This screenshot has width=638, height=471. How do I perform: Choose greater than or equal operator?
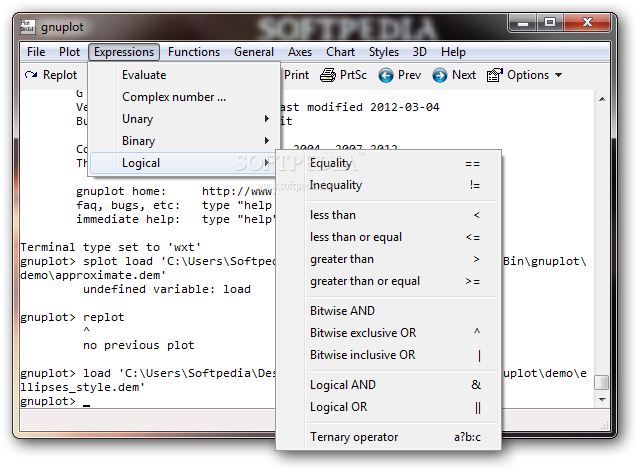tap(389, 281)
